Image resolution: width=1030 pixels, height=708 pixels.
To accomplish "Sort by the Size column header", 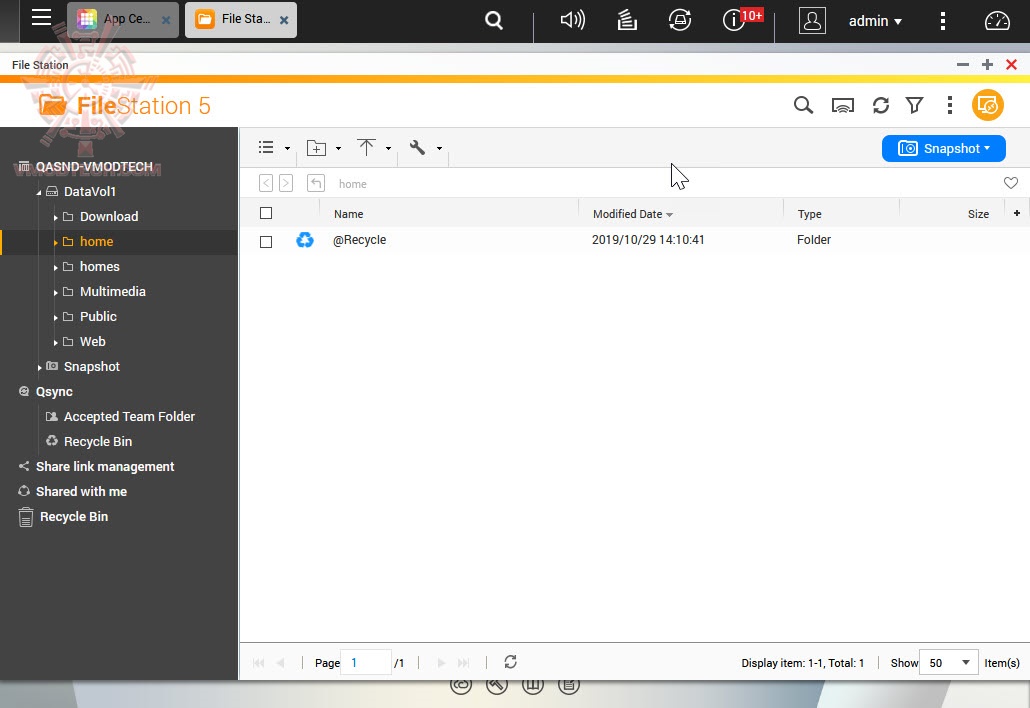I will click(978, 214).
